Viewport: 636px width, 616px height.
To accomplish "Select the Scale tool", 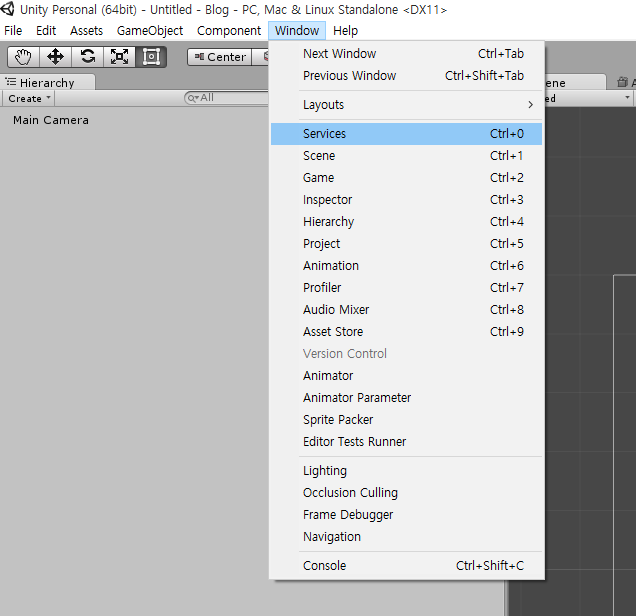I will tap(119, 57).
